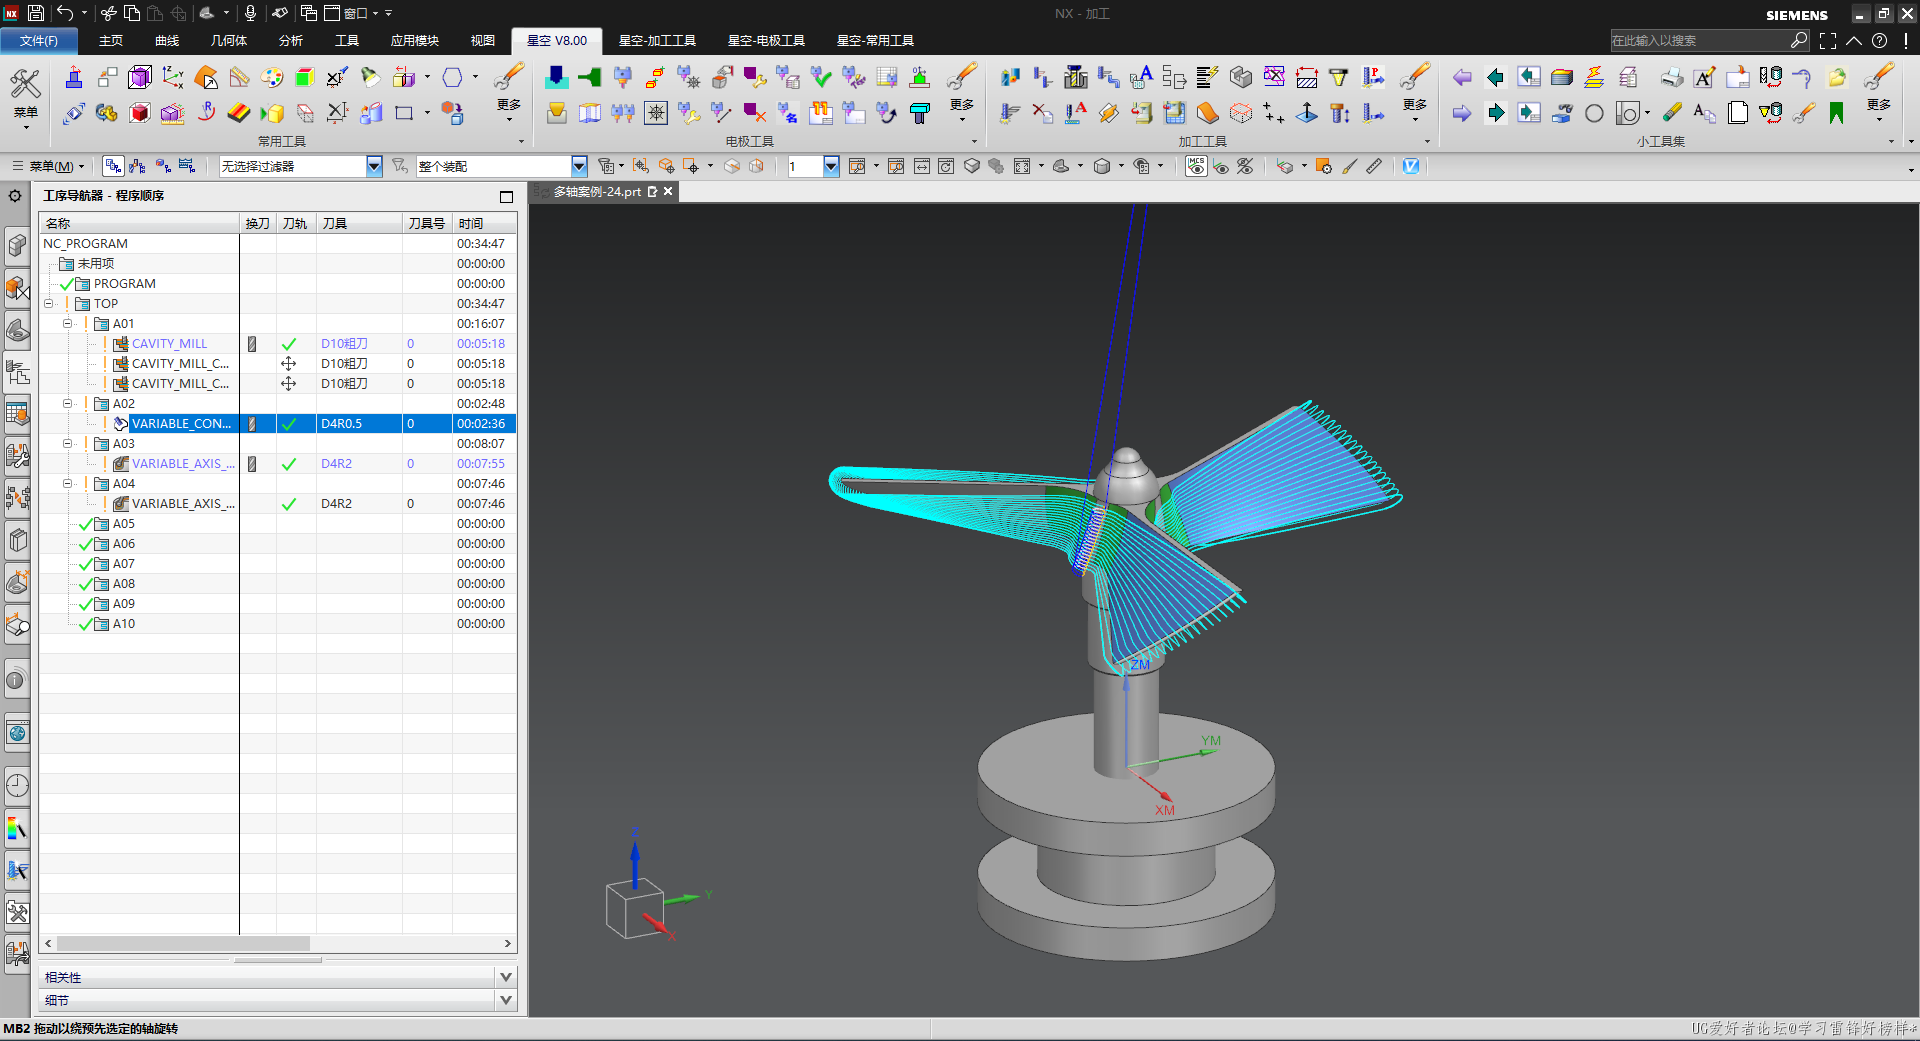Open the 星空-加工工具 ribbon tab
The height and width of the screenshot is (1041, 1920).
tap(657, 41)
